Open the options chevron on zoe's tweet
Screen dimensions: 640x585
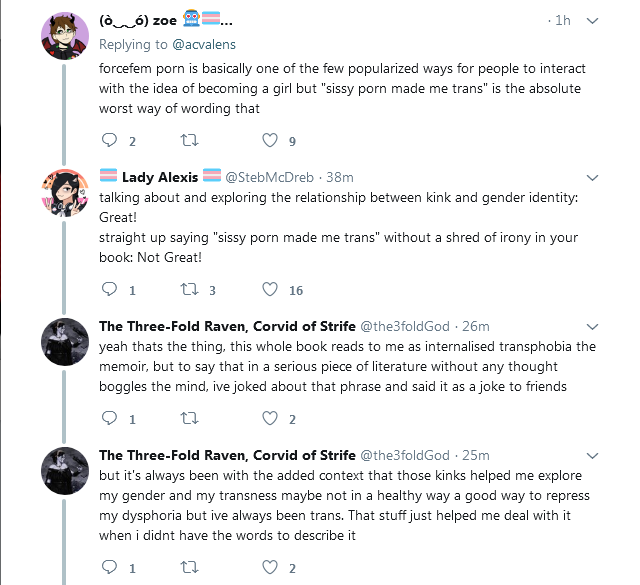point(592,20)
